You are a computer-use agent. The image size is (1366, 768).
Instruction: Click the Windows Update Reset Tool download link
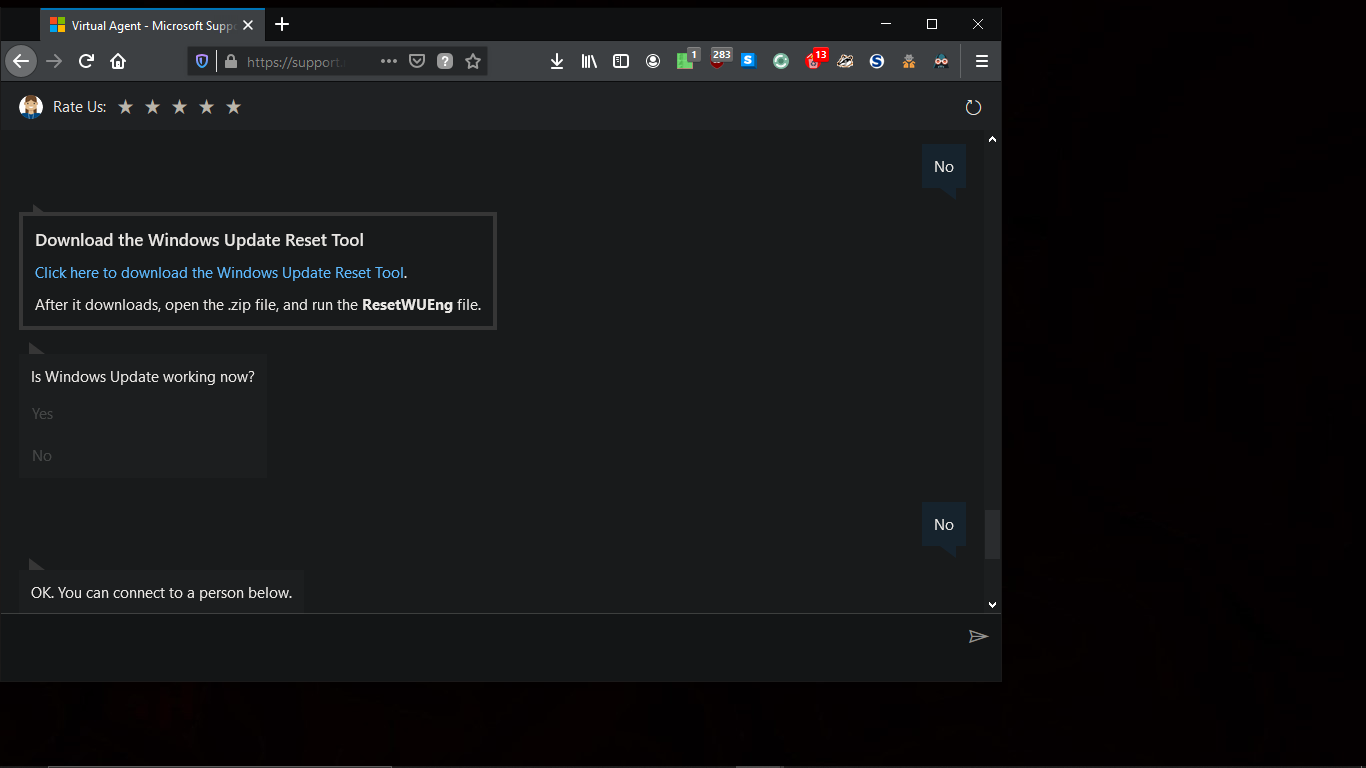219,273
